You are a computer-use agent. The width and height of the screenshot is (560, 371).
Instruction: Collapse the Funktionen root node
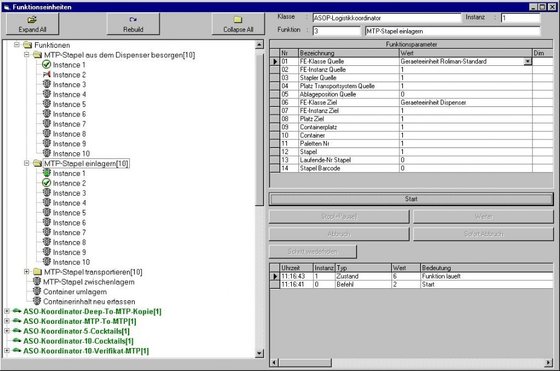pos(17,45)
